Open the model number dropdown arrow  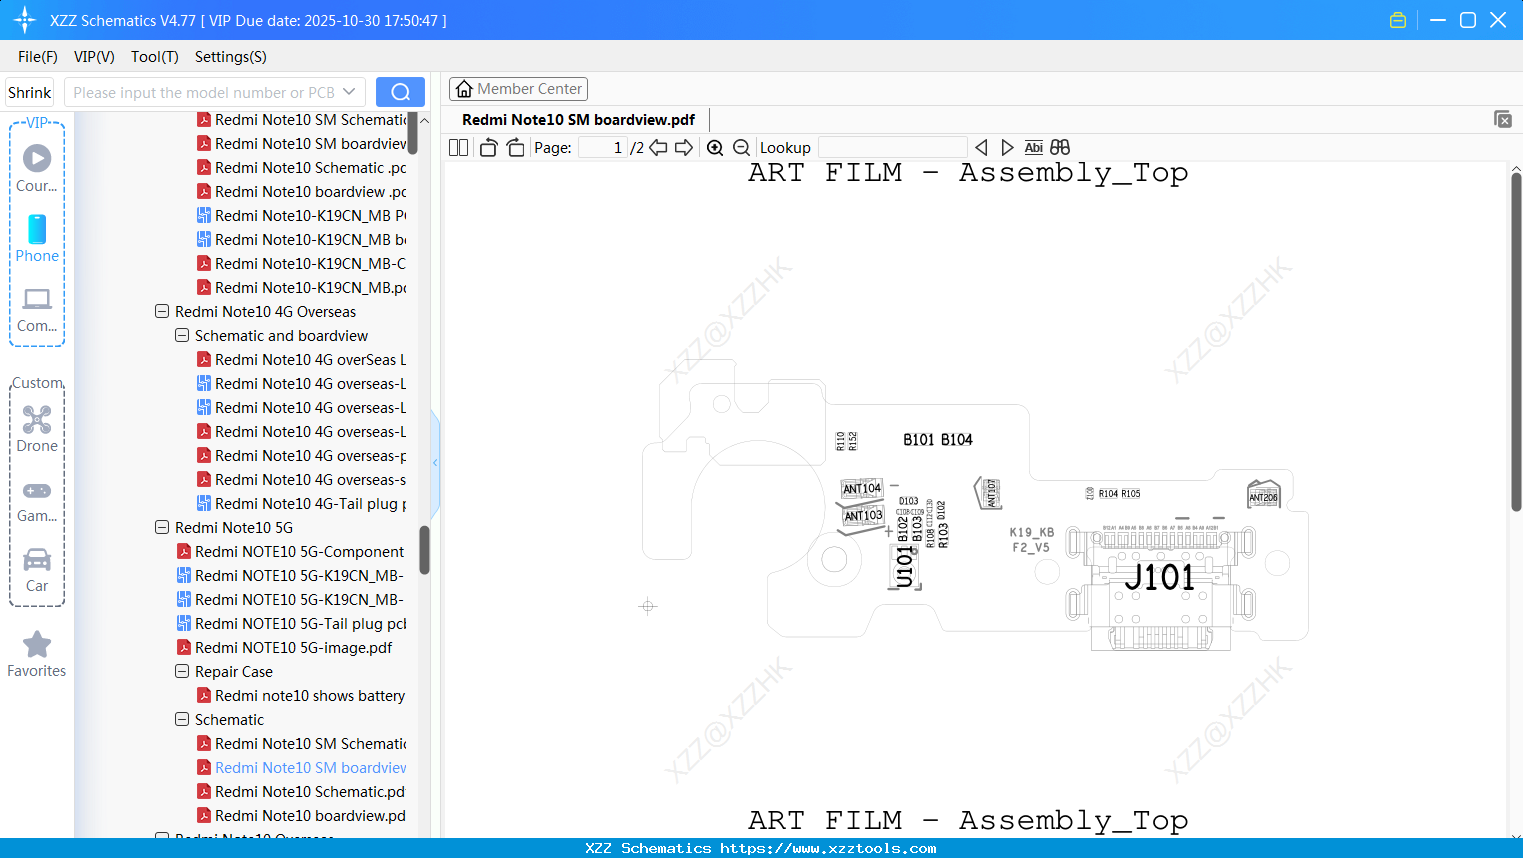(349, 92)
